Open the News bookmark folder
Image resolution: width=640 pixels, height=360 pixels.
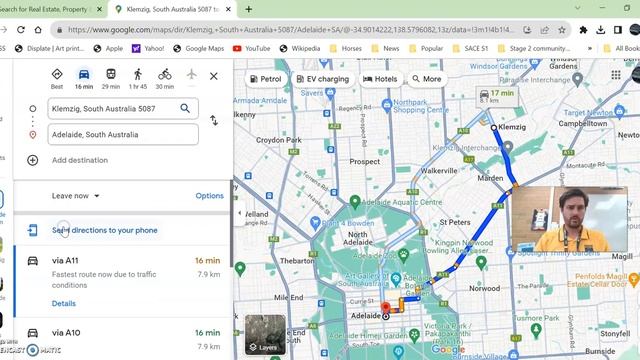[385, 49]
